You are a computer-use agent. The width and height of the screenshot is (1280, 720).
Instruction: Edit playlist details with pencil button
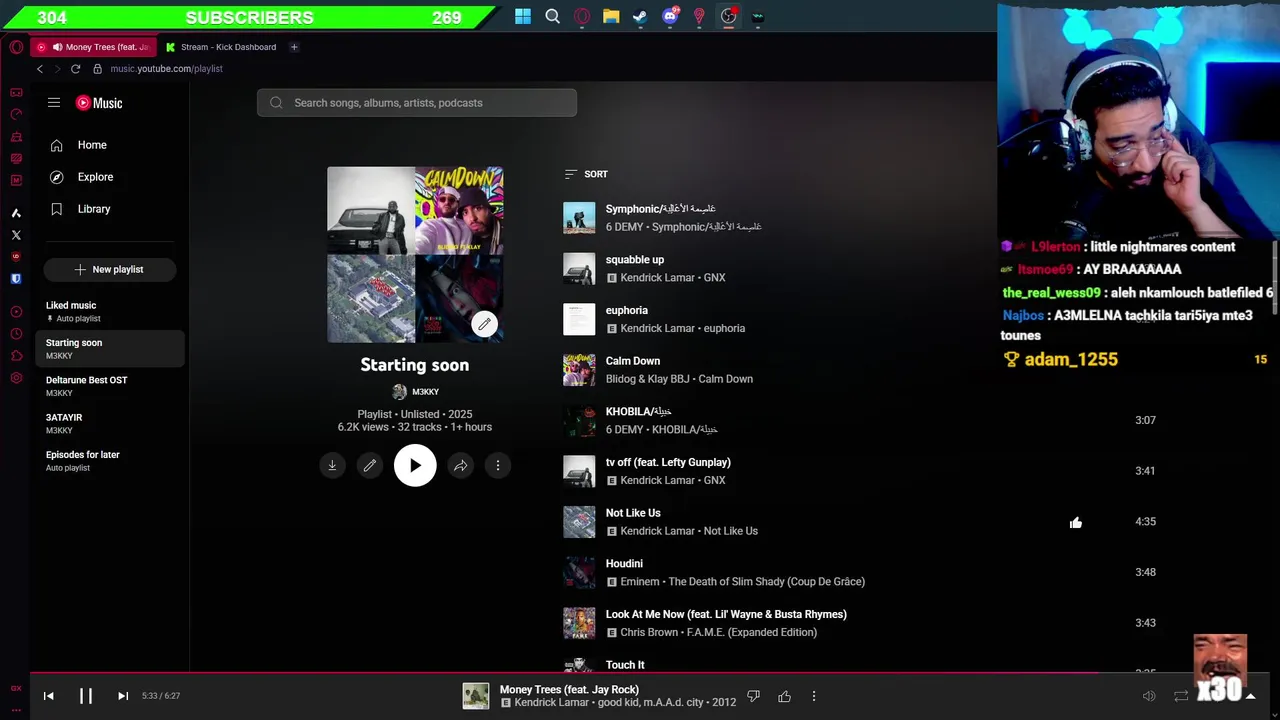click(370, 465)
